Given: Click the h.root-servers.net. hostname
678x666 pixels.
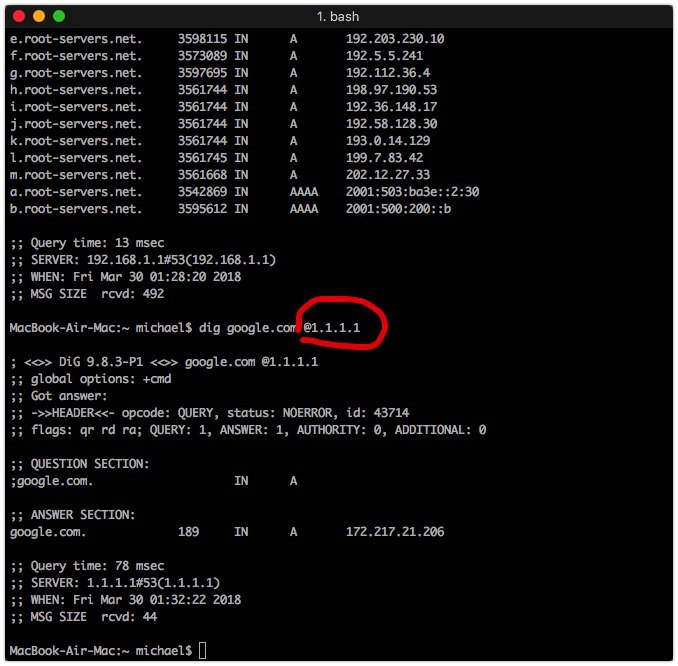Looking at the screenshot, I should pos(76,90).
